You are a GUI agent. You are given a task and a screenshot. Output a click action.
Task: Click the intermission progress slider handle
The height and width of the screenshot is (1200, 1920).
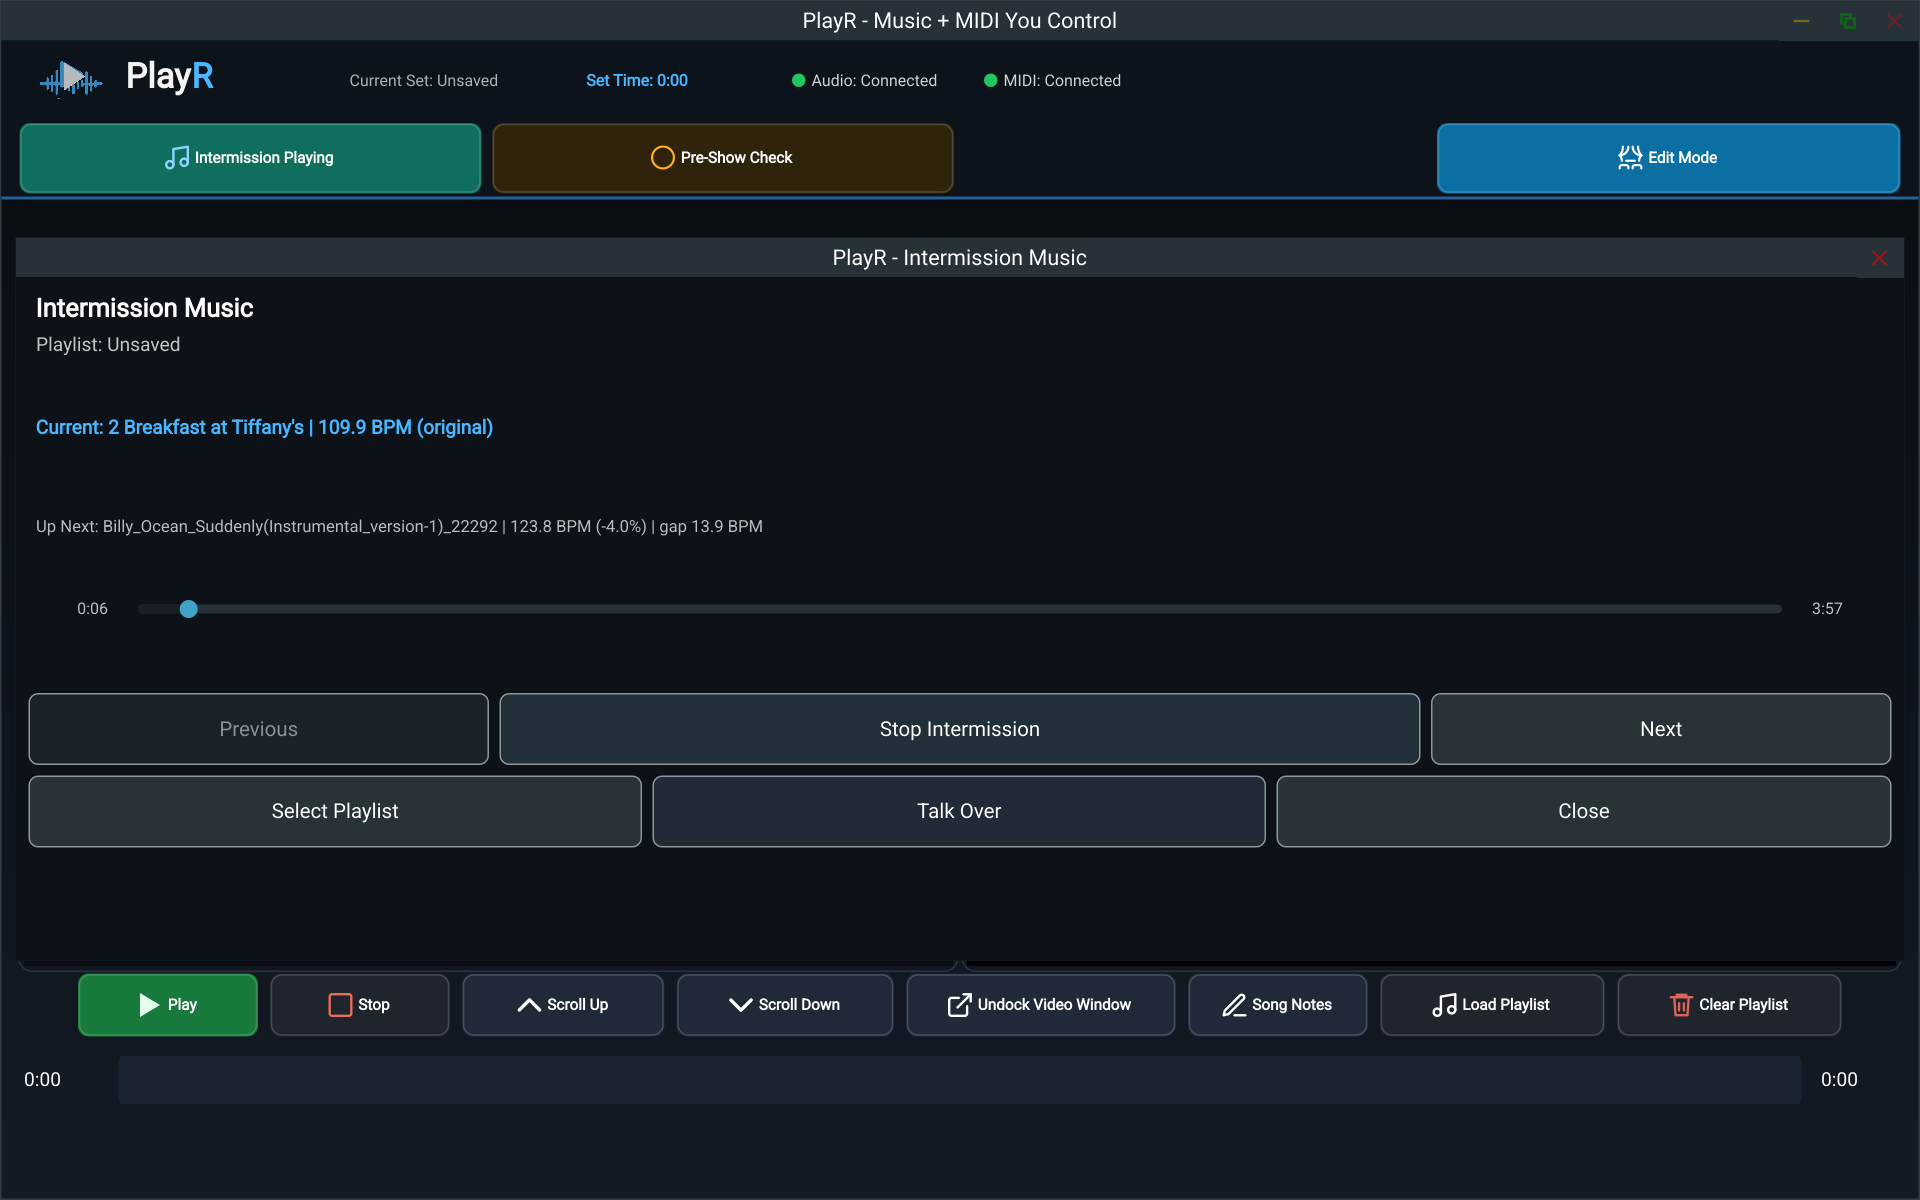tap(188, 609)
